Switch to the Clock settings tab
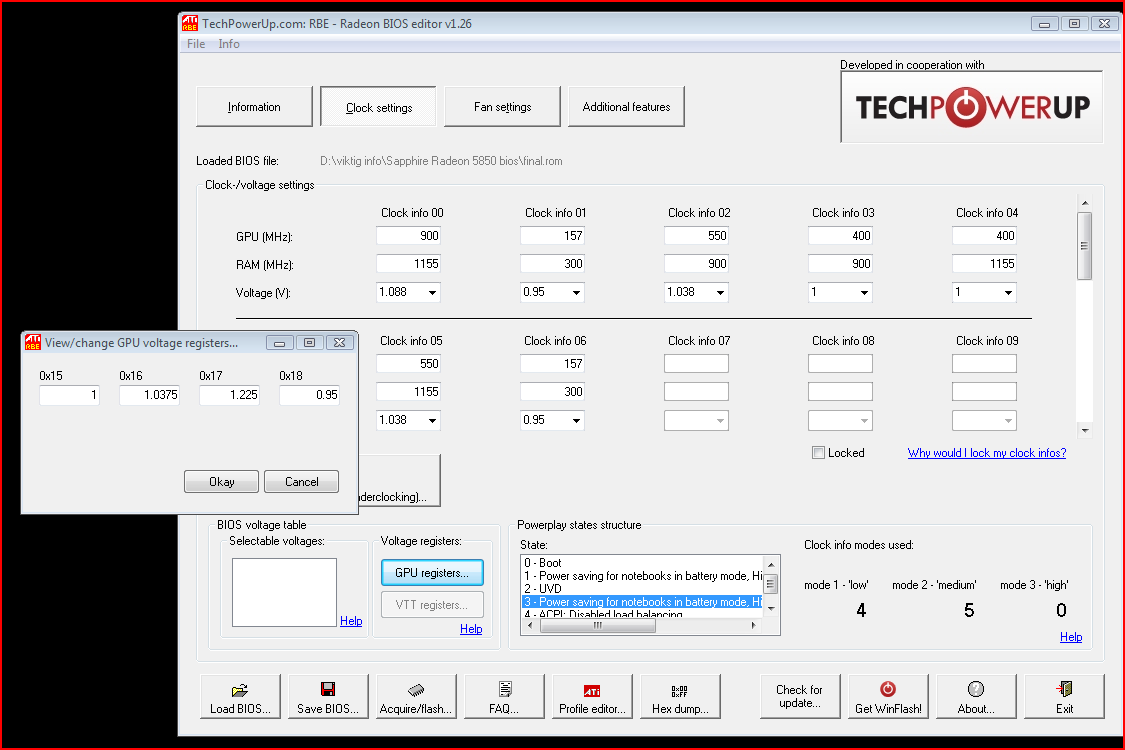Image resolution: width=1125 pixels, height=750 pixels. pos(379,107)
